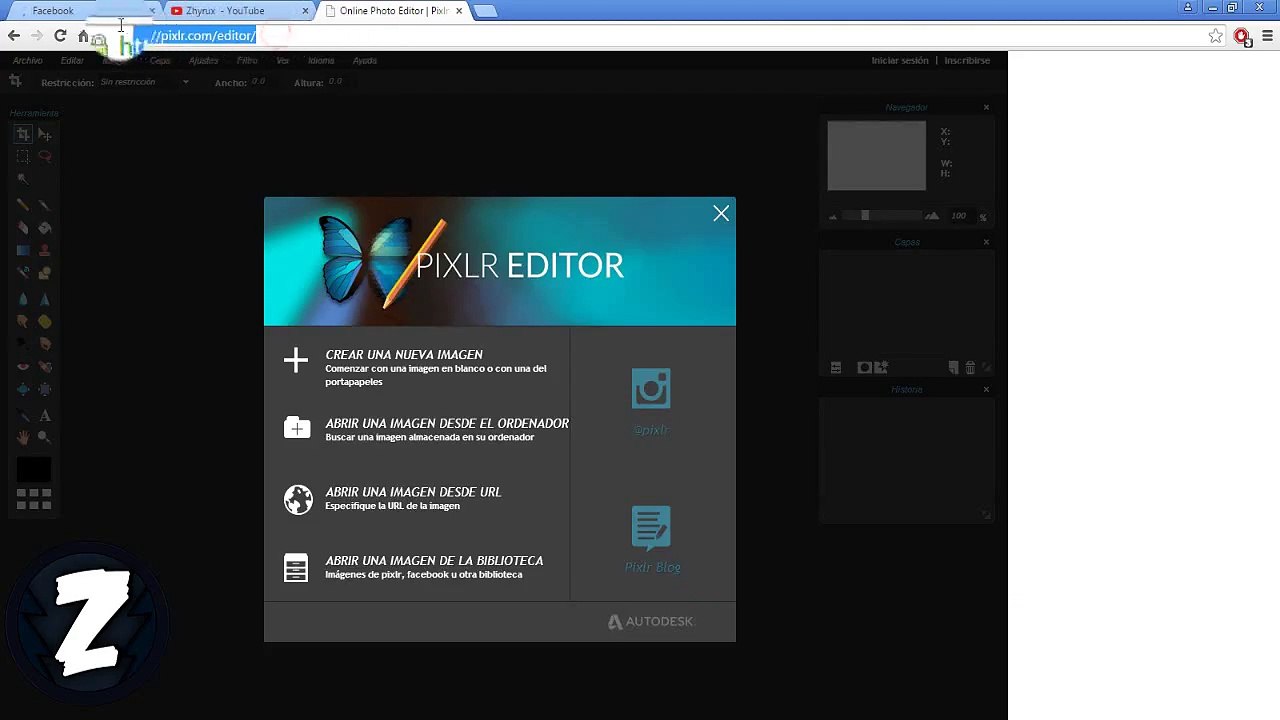Open the Chrome menu button

tap(1268, 36)
